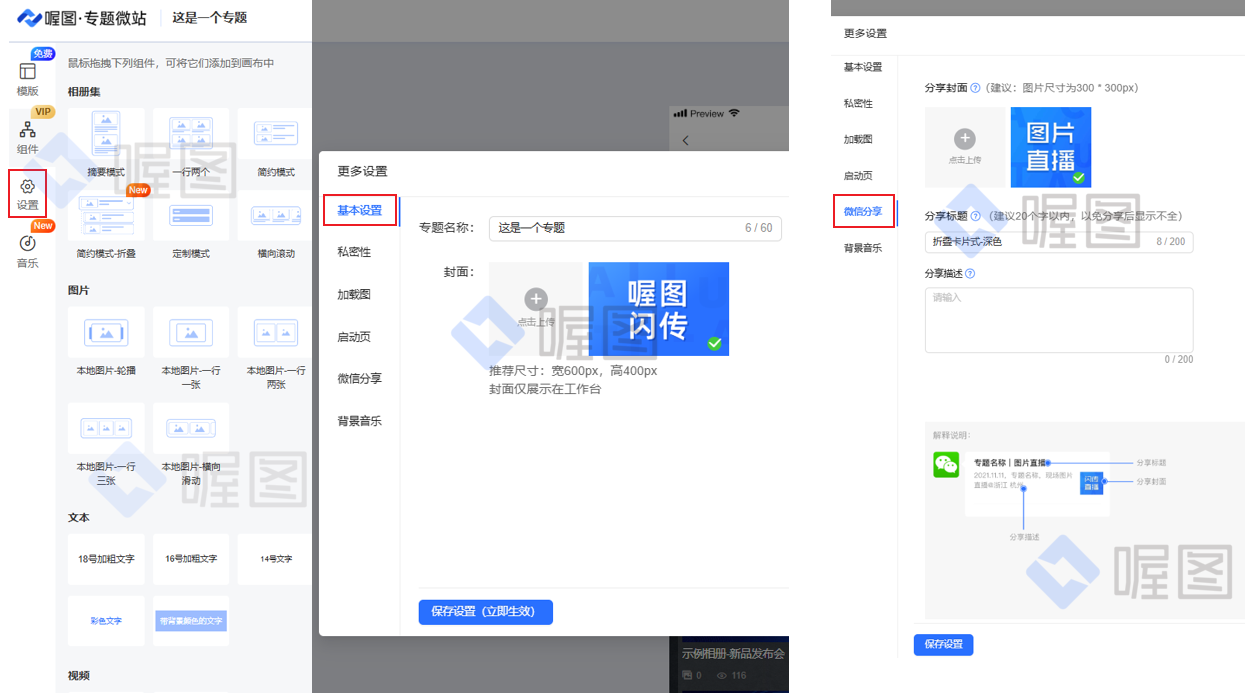Focus the 分享描述 textarea
Image resolution: width=1254 pixels, height=693 pixels.
coord(1059,320)
